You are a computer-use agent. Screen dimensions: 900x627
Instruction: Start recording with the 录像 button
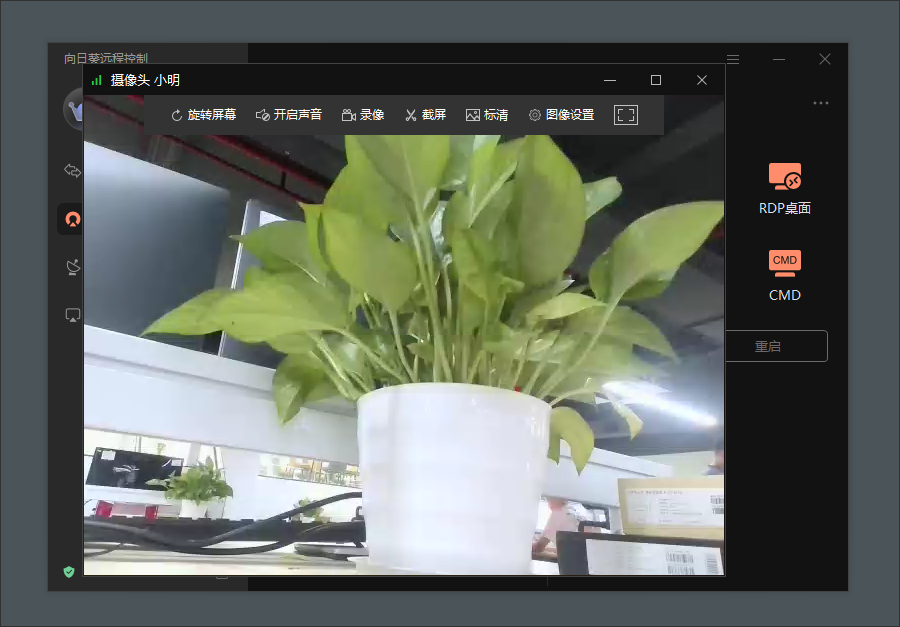(362, 115)
